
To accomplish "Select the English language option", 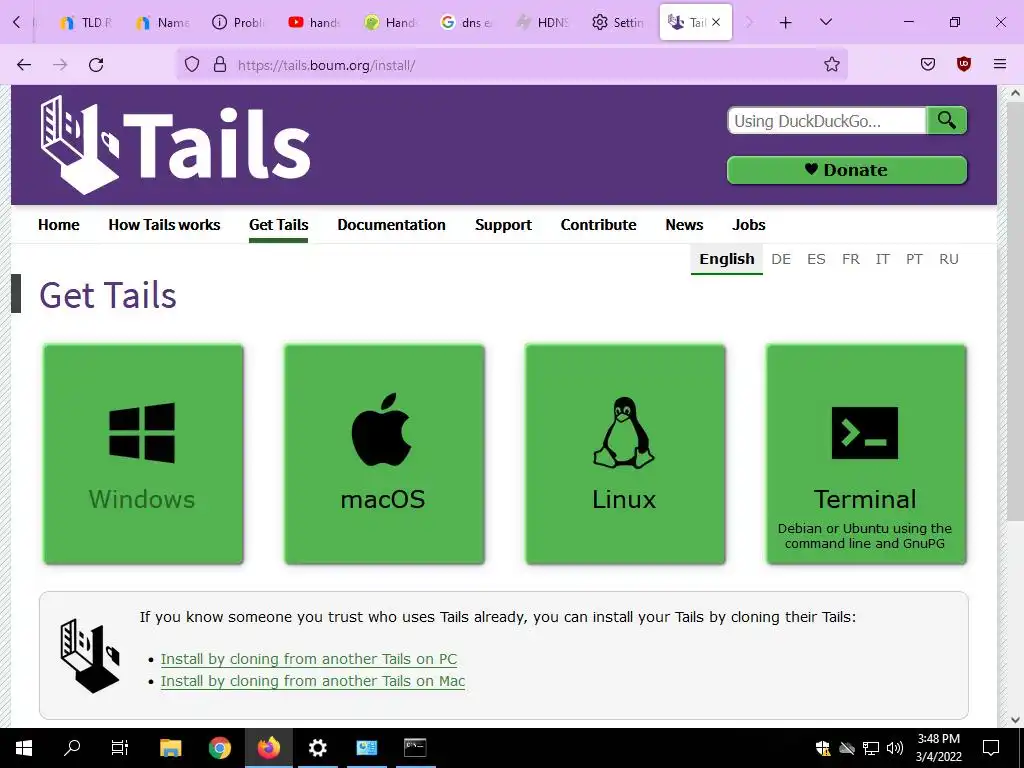I will click(727, 259).
